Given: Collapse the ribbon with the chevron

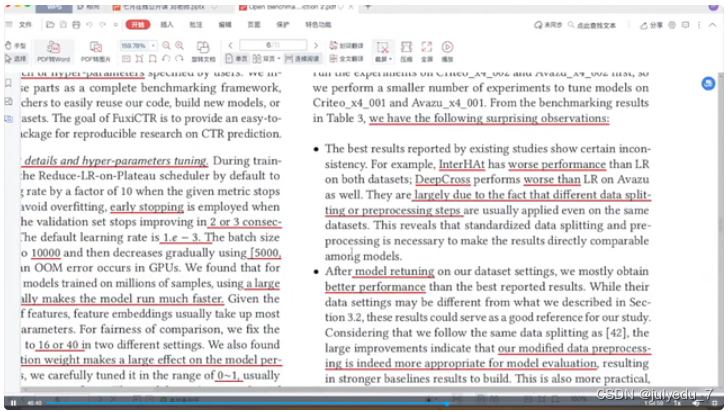Looking at the screenshot, I should pyautogui.click(x=712, y=25).
